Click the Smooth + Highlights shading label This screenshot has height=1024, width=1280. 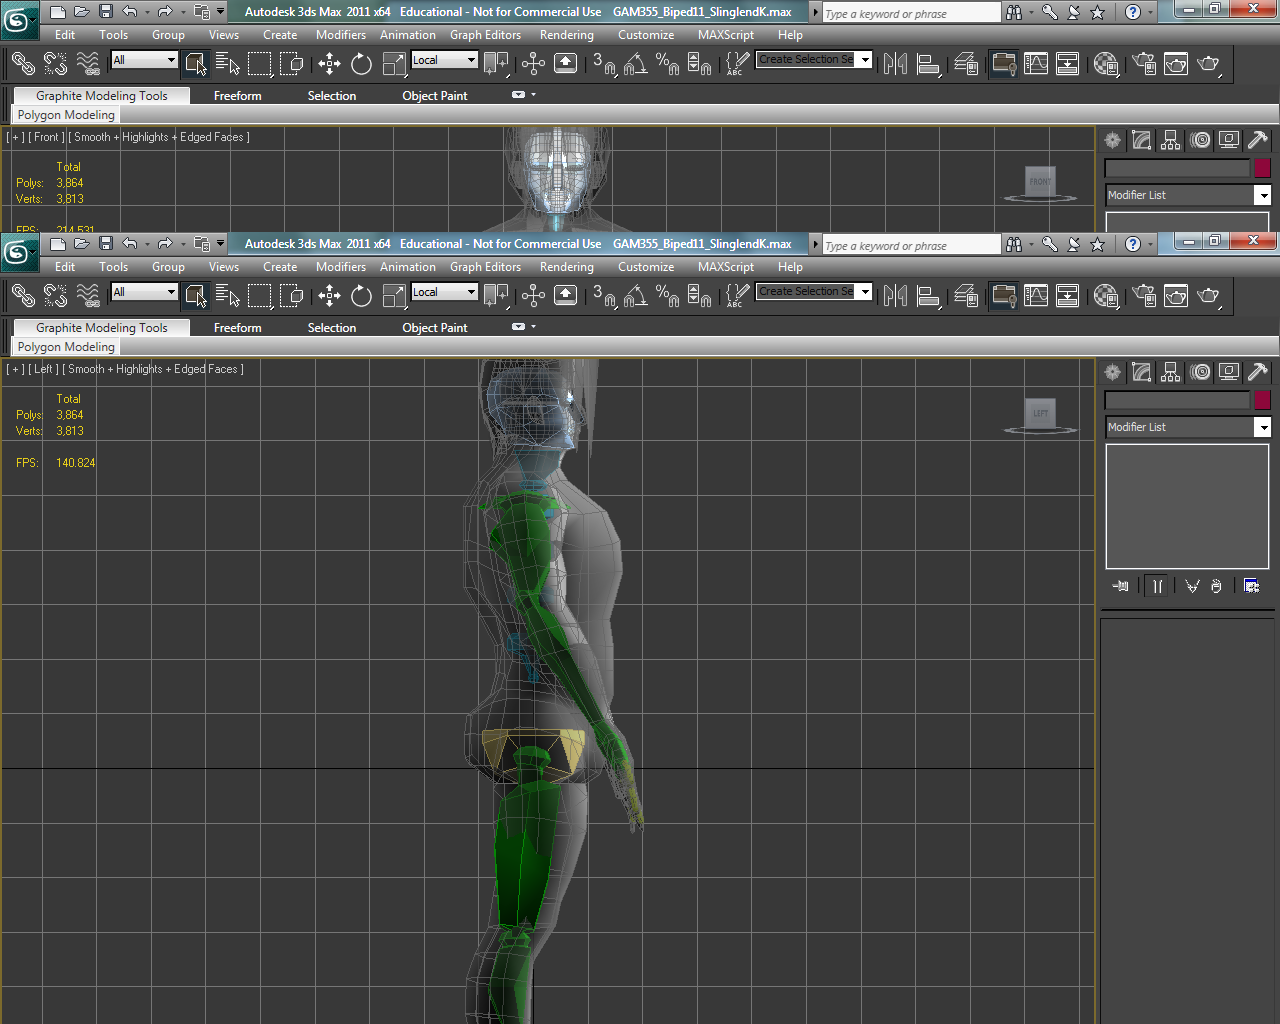pos(150,369)
